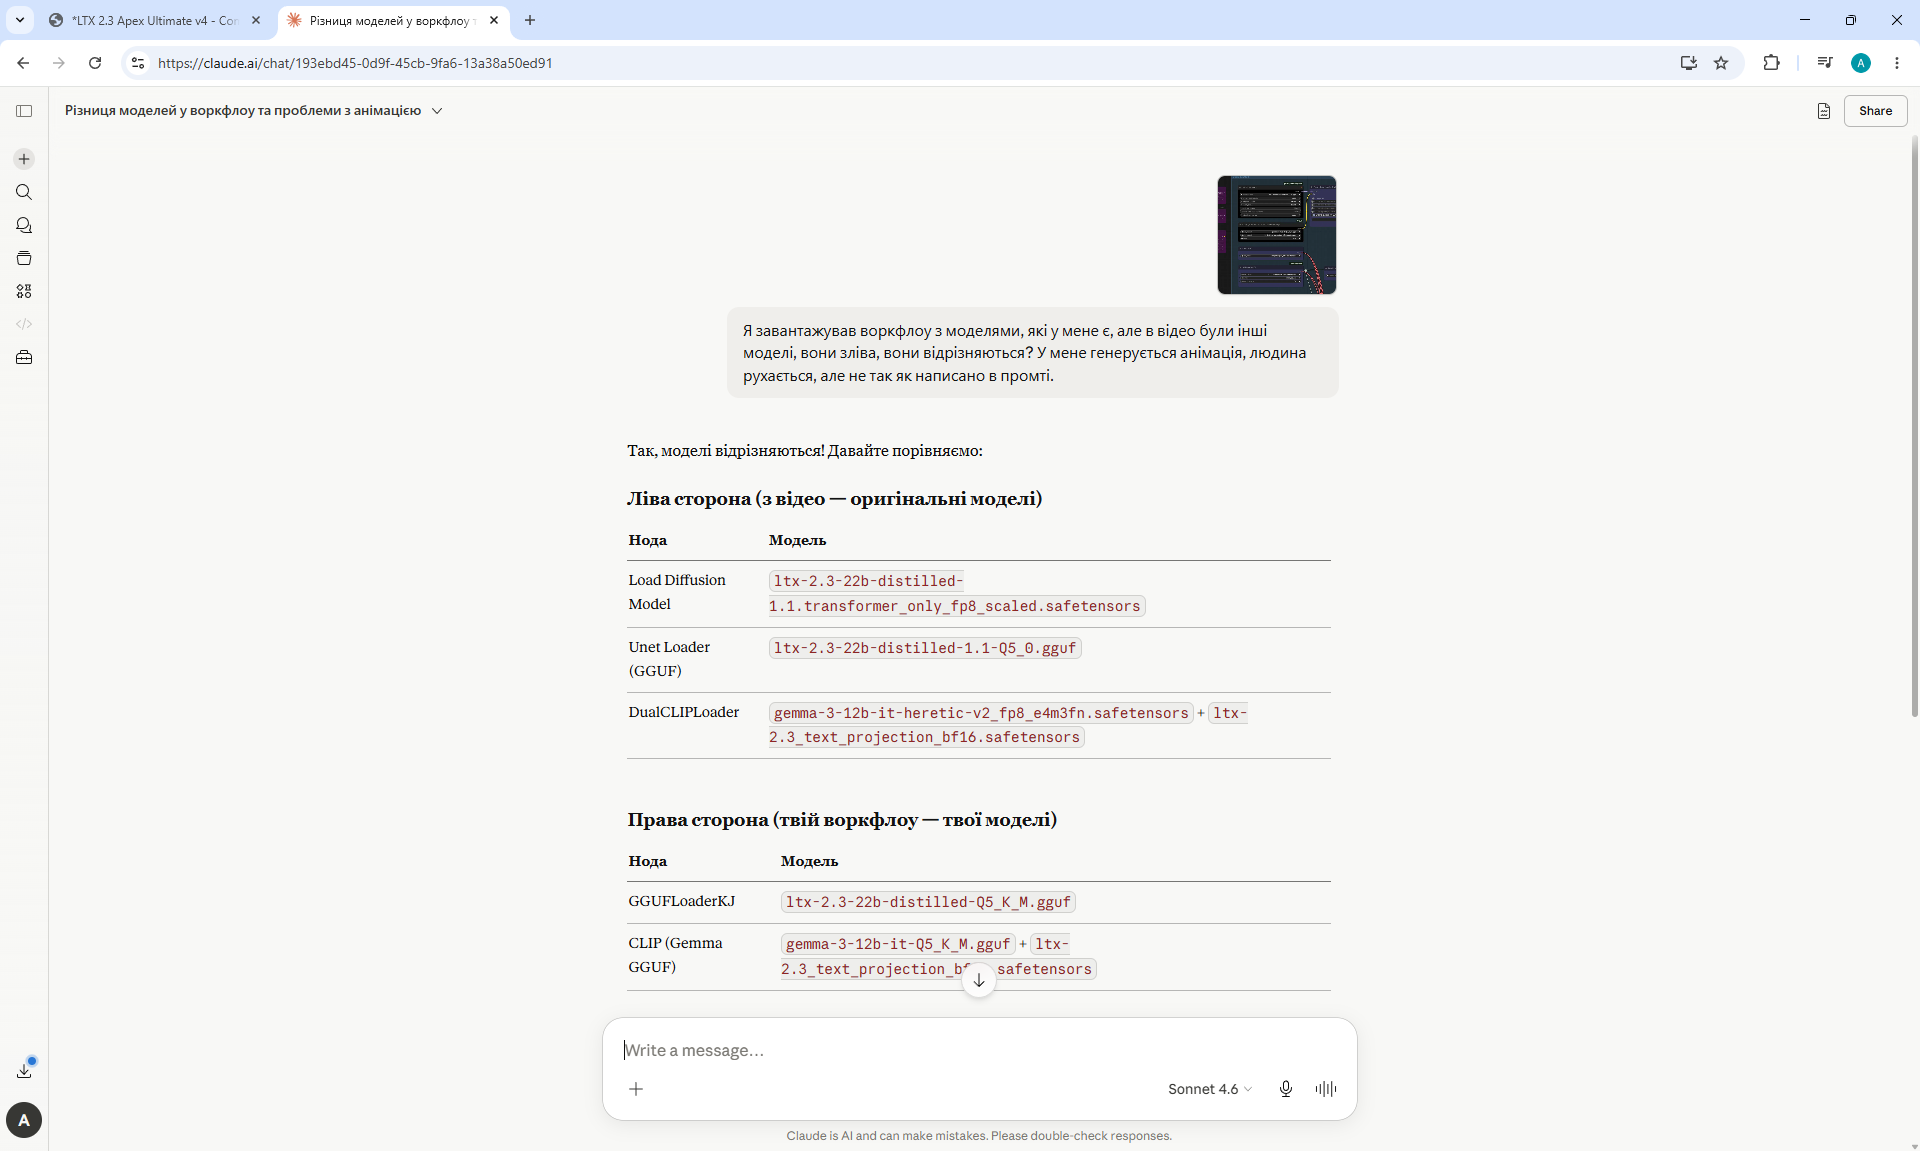Viewport: 1920px width, 1151px height.
Task: Click the Ліва сторона heading
Action: tap(835, 499)
